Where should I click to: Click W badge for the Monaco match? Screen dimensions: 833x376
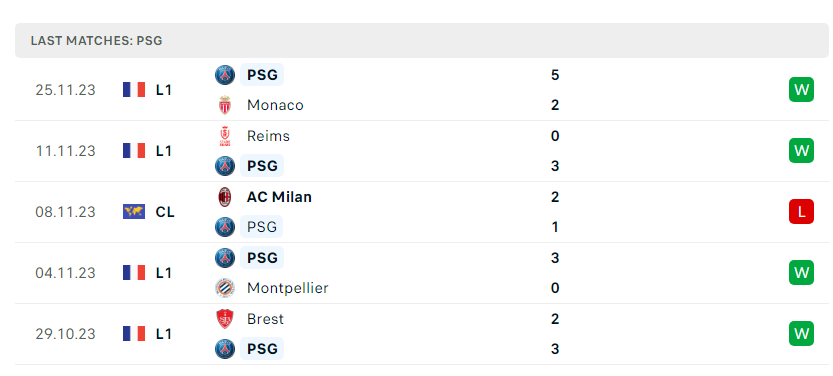pos(801,90)
